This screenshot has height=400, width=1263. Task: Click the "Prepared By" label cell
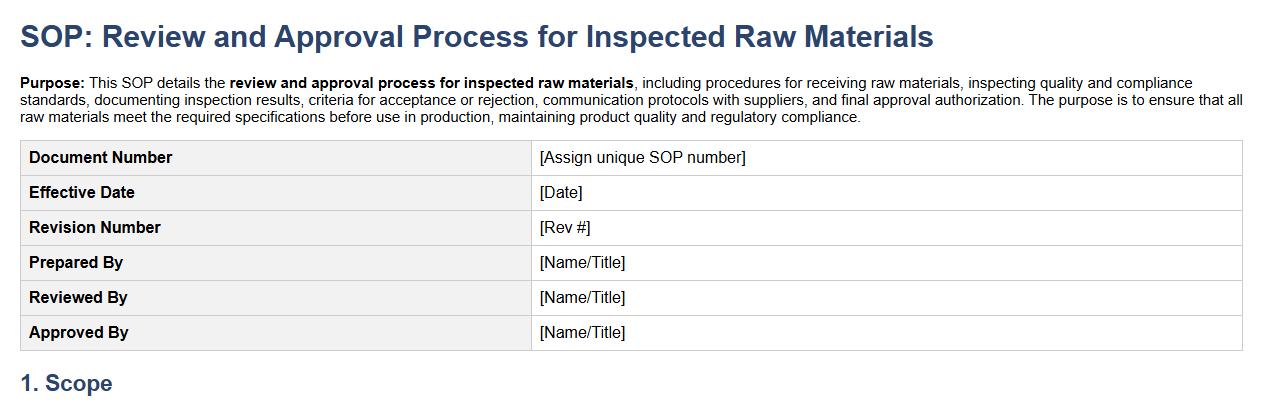(x=76, y=263)
